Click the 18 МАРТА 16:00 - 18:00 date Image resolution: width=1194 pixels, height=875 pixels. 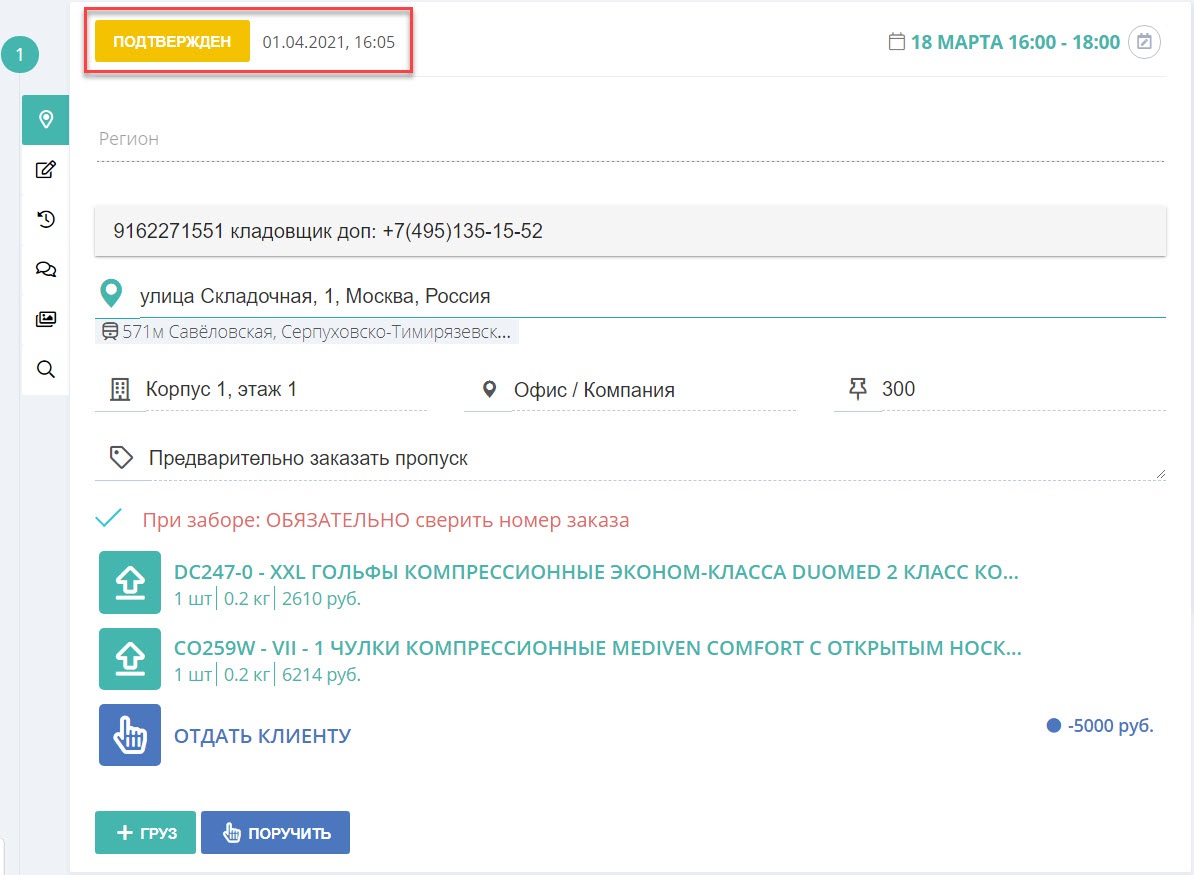coord(1015,42)
